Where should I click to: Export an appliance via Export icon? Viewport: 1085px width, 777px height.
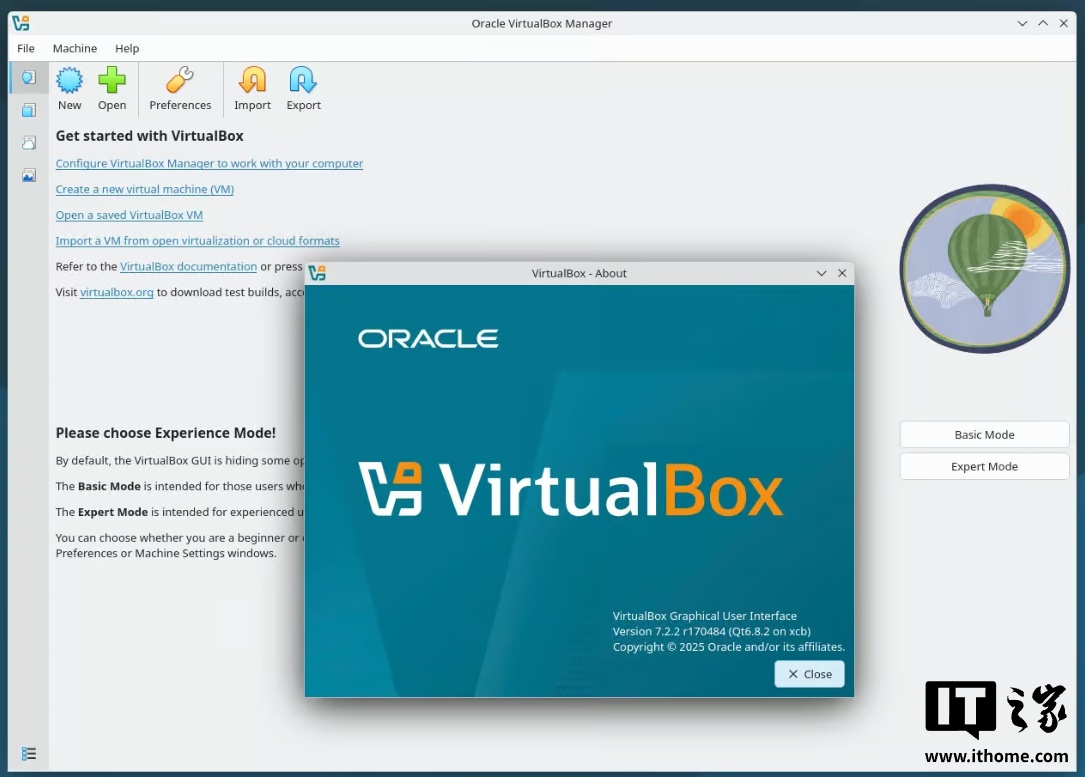[x=303, y=88]
